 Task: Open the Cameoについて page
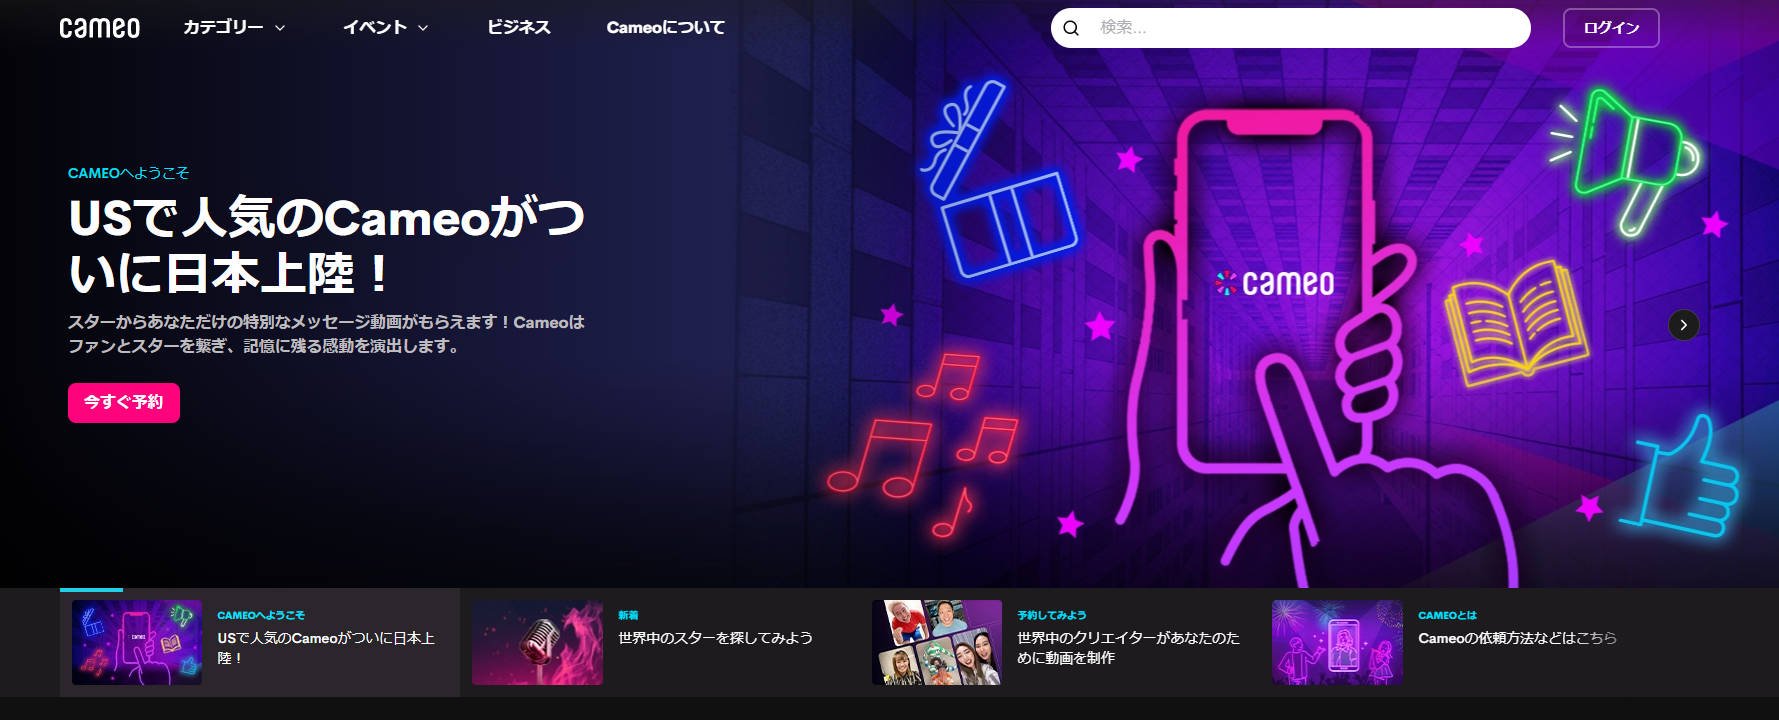(666, 28)
